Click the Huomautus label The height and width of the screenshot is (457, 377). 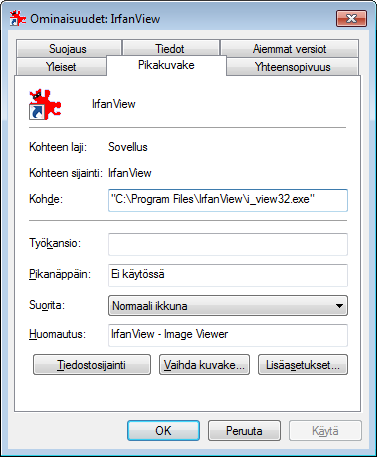pos(57,334)
